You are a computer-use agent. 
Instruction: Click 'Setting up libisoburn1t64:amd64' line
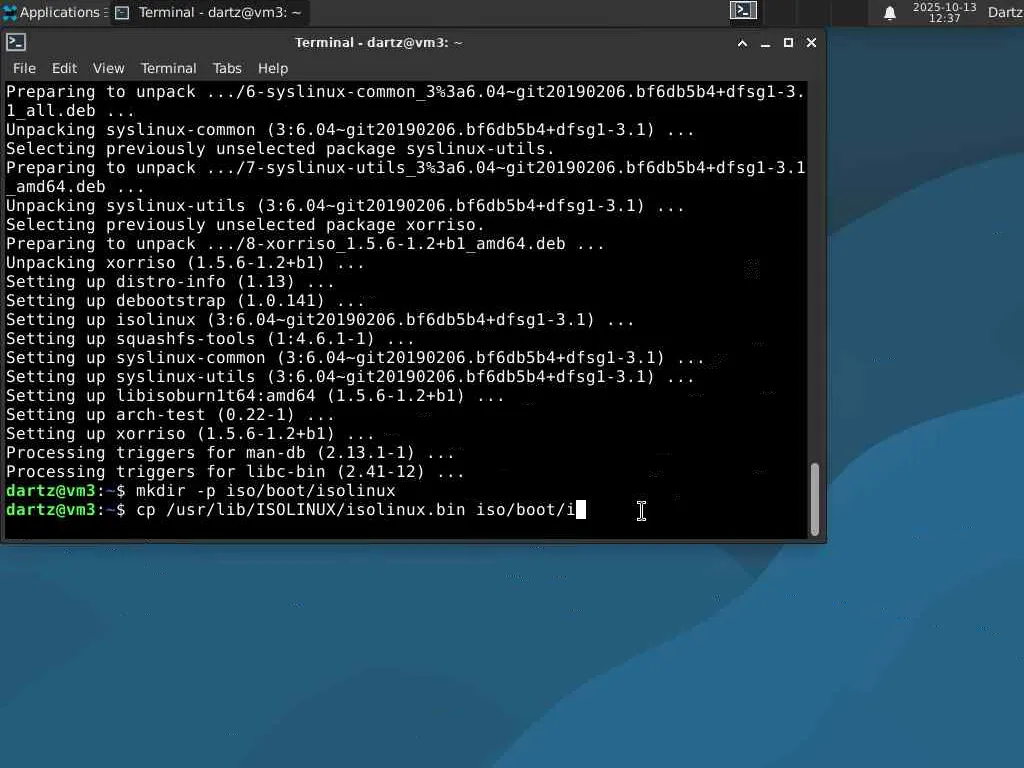click(x=255, y=396)
